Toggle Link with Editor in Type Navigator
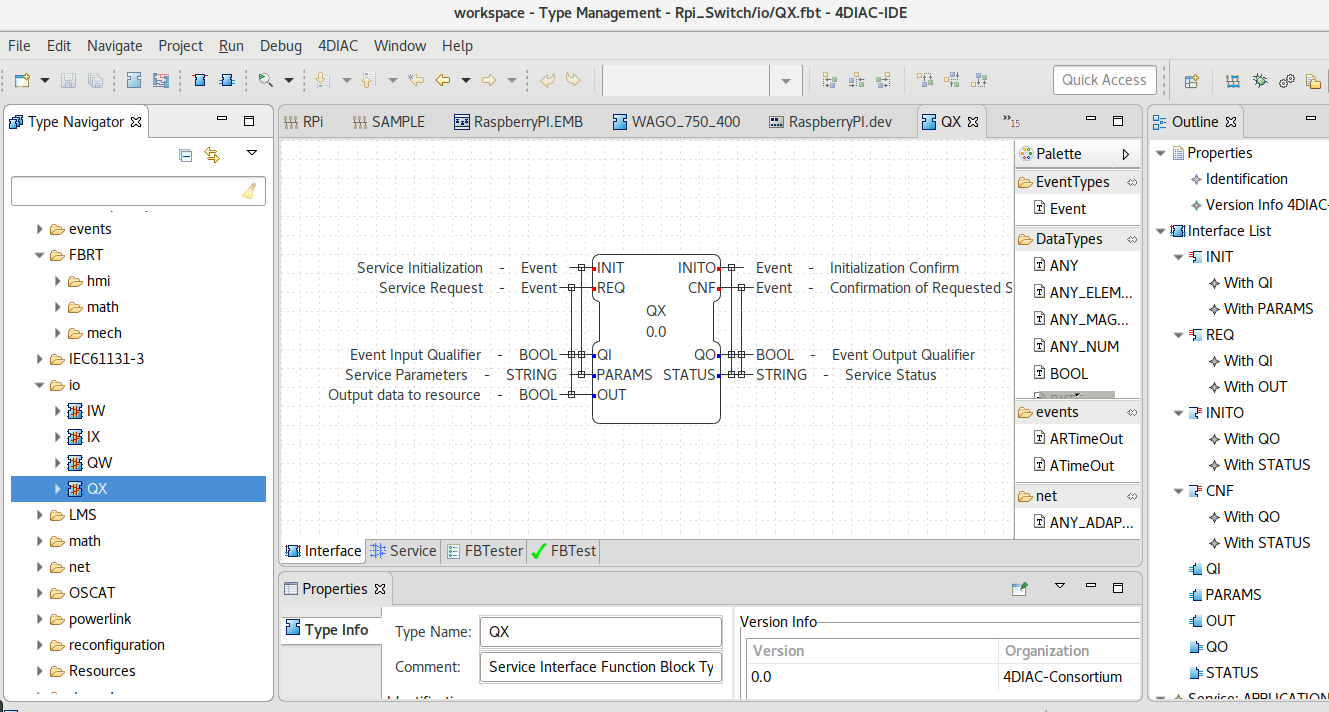This screenshot has width=1329, height=712. (211, 154)
